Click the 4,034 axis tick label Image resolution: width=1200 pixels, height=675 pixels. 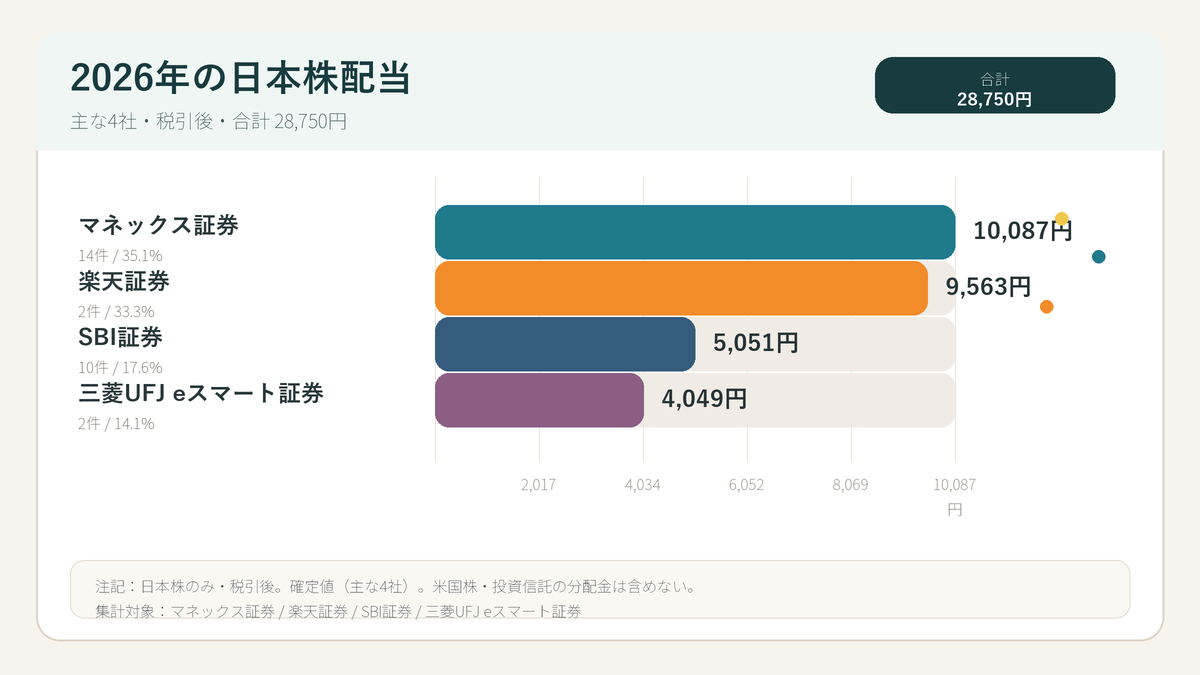[x=643, y=485]
